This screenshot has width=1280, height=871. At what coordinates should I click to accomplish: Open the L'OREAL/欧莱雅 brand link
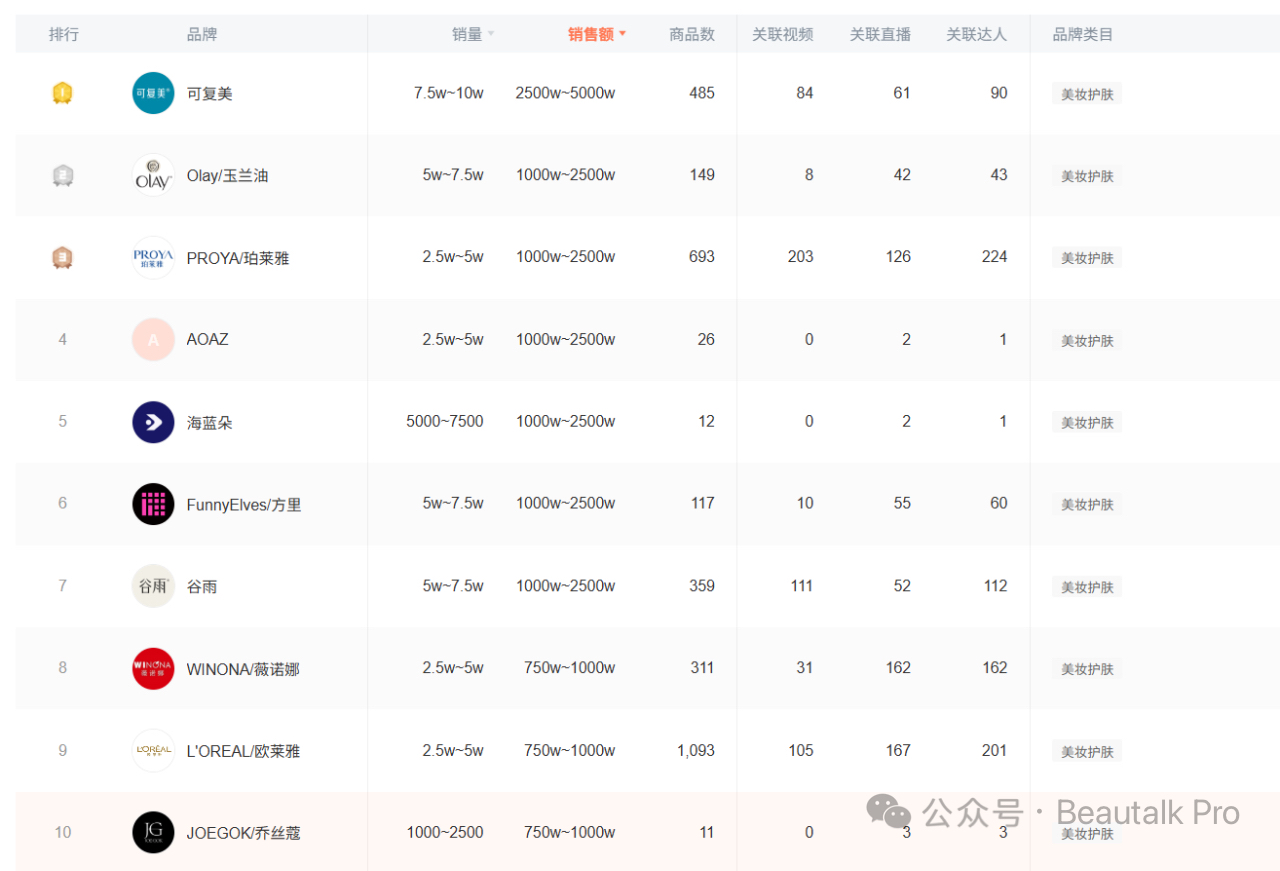click(243, 751)
